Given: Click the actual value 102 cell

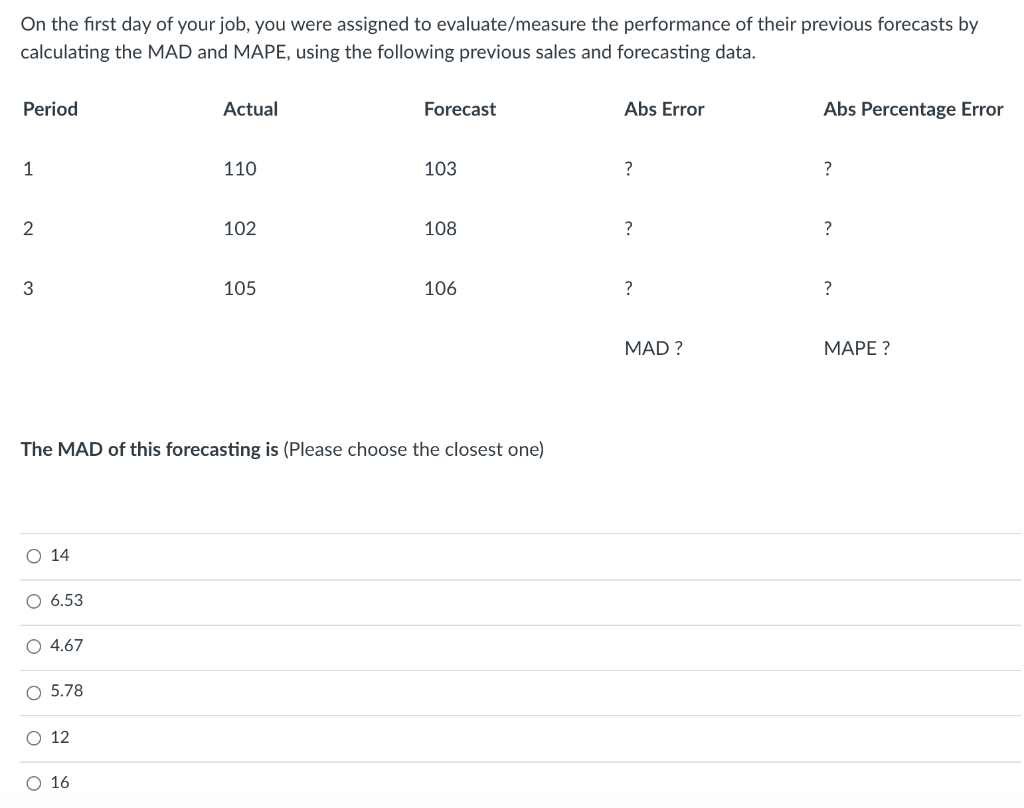Looking at the screenshot, I should point(240,229).
